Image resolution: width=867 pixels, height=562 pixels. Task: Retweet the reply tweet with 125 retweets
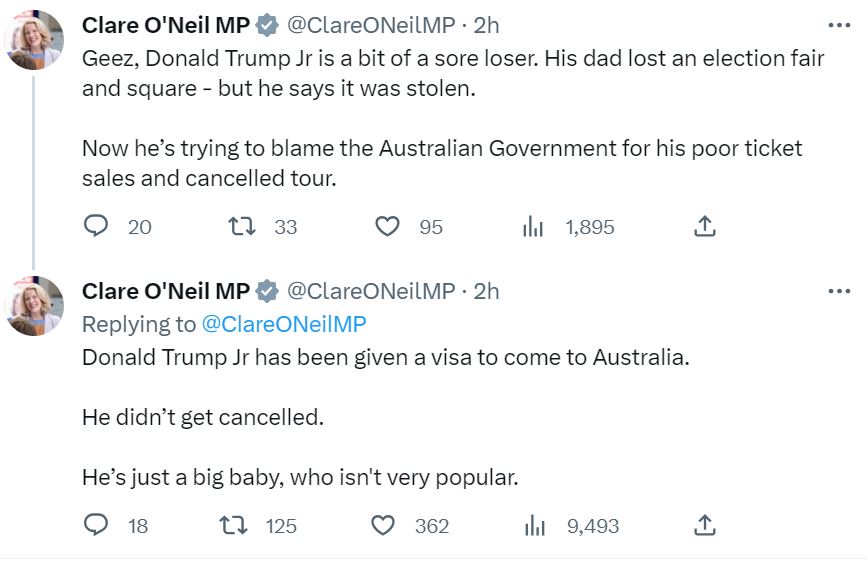point(241,525)
